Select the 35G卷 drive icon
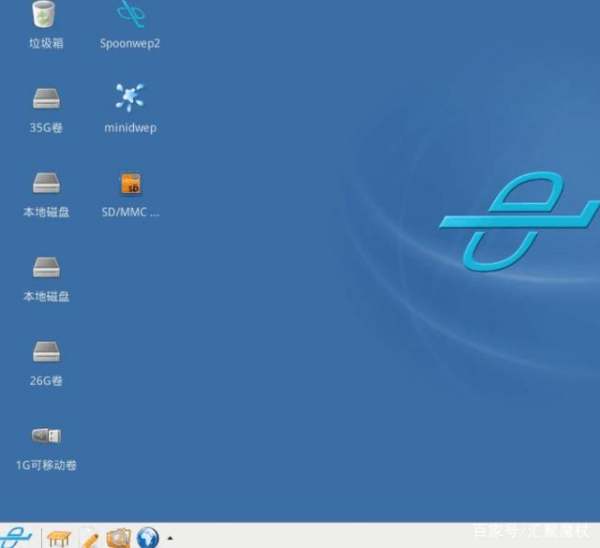The height and width of the screenshot is (548, 600). (46, 98)
